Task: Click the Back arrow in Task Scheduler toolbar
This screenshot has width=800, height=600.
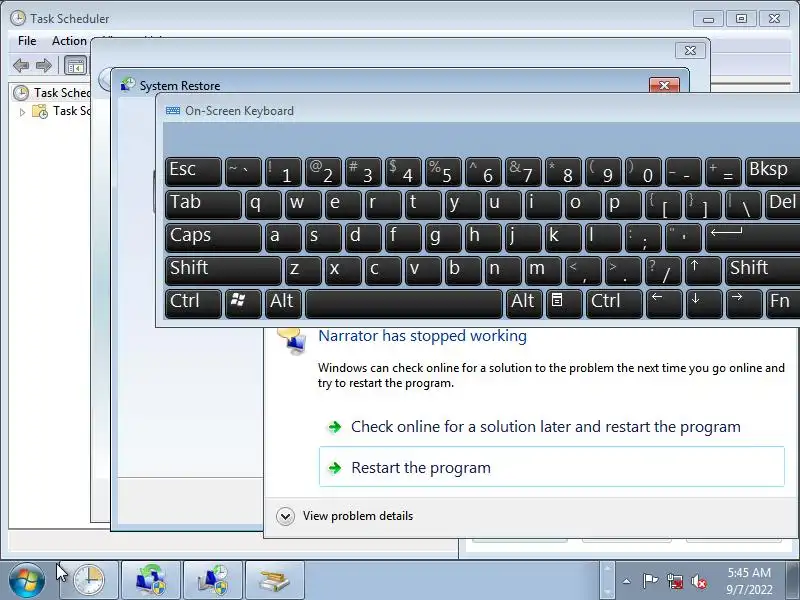Action: click(21, 65)
